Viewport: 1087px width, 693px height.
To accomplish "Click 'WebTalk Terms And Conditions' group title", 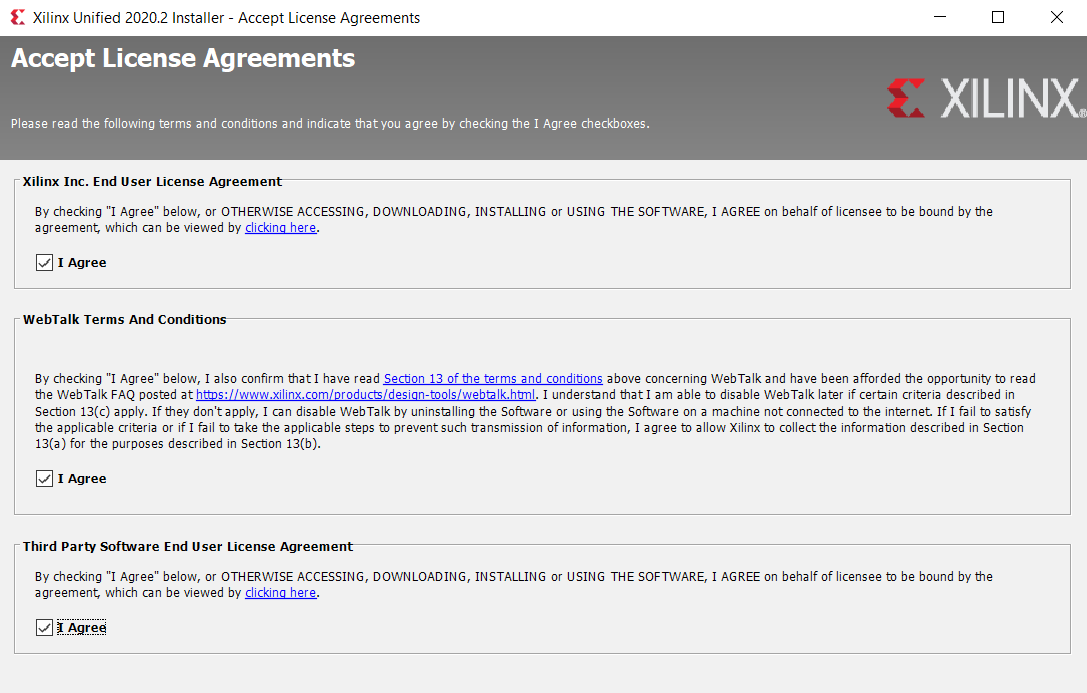I will (125, 319).
